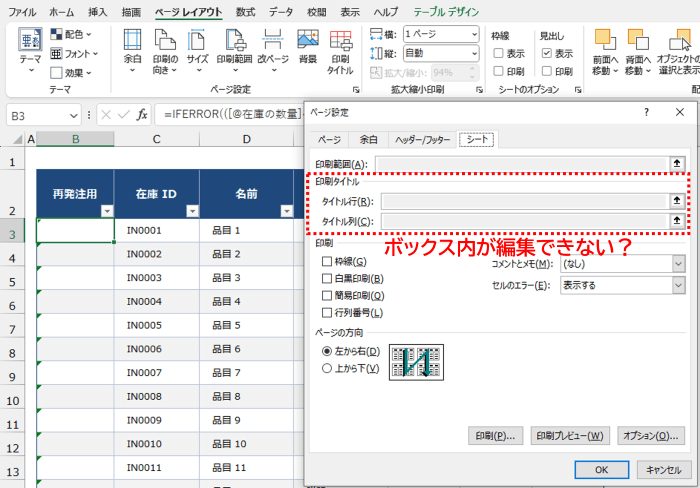Switch to the 数式 ribbon tab
Image resolution: width=700 pixels, height=488 pixels.
[246, 12]
